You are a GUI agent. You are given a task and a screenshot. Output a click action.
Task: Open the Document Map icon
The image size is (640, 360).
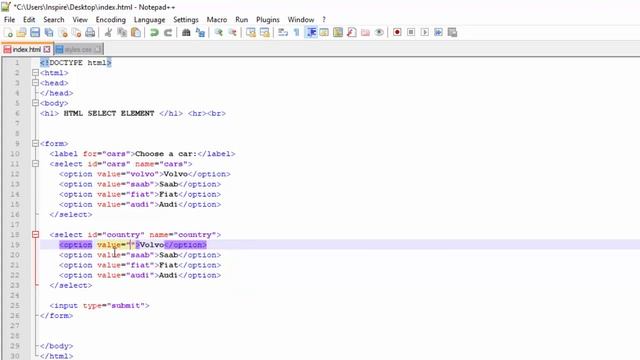click(x=338, y=33)
